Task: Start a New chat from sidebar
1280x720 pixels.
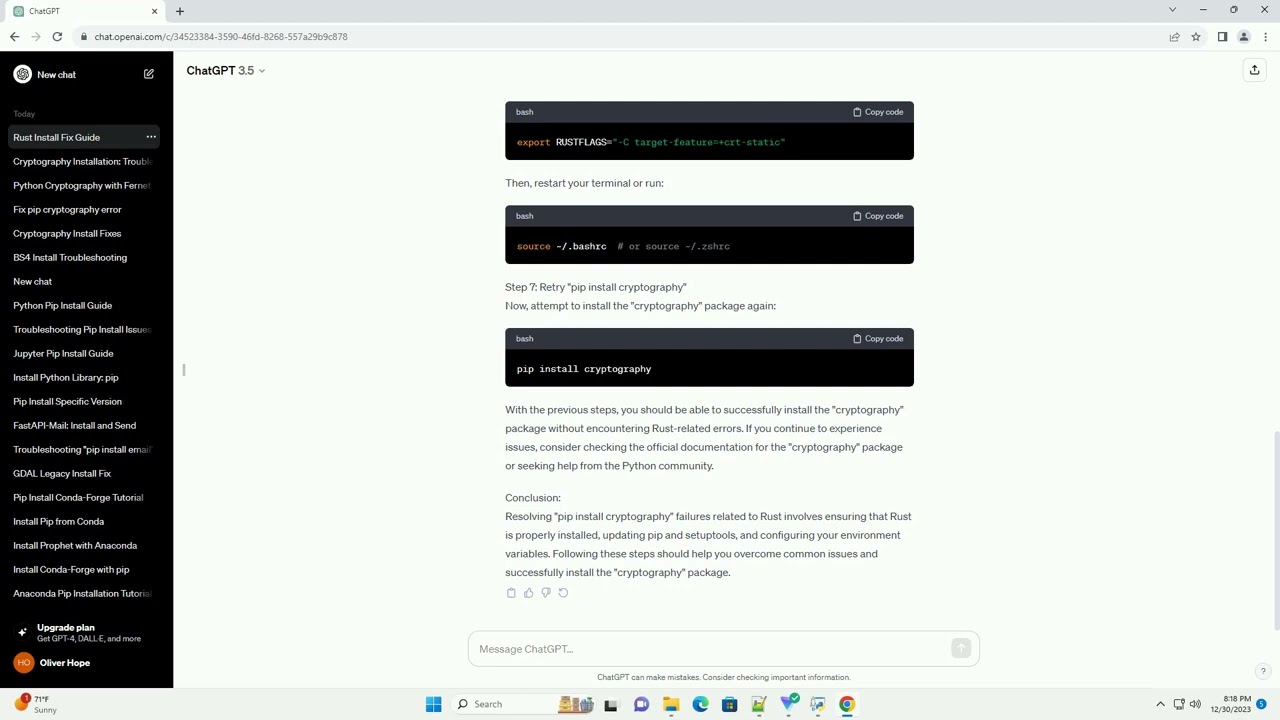Action: click(86, 74)
